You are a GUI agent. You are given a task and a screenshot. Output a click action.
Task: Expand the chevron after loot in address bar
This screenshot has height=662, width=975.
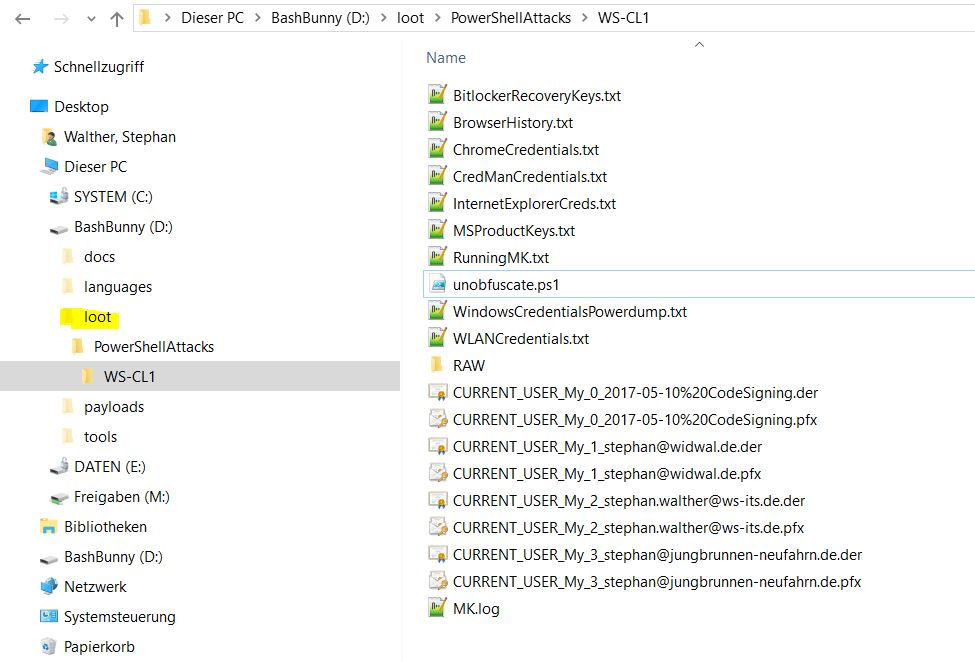[x=438, y=19]
